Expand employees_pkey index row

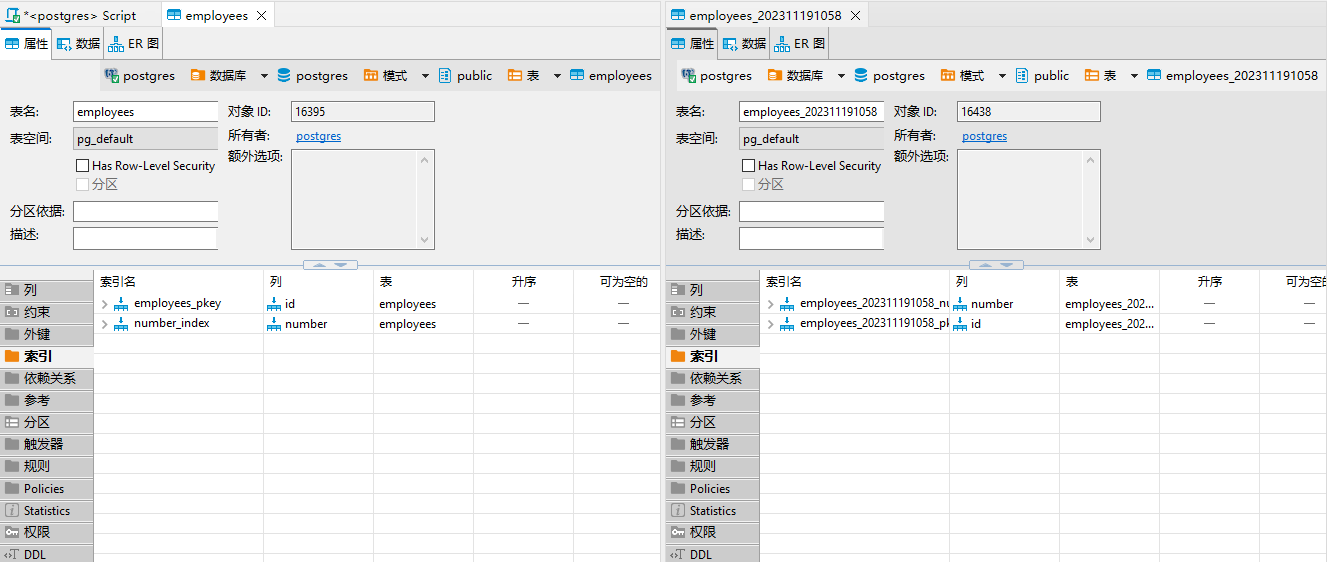coord(104,304)
